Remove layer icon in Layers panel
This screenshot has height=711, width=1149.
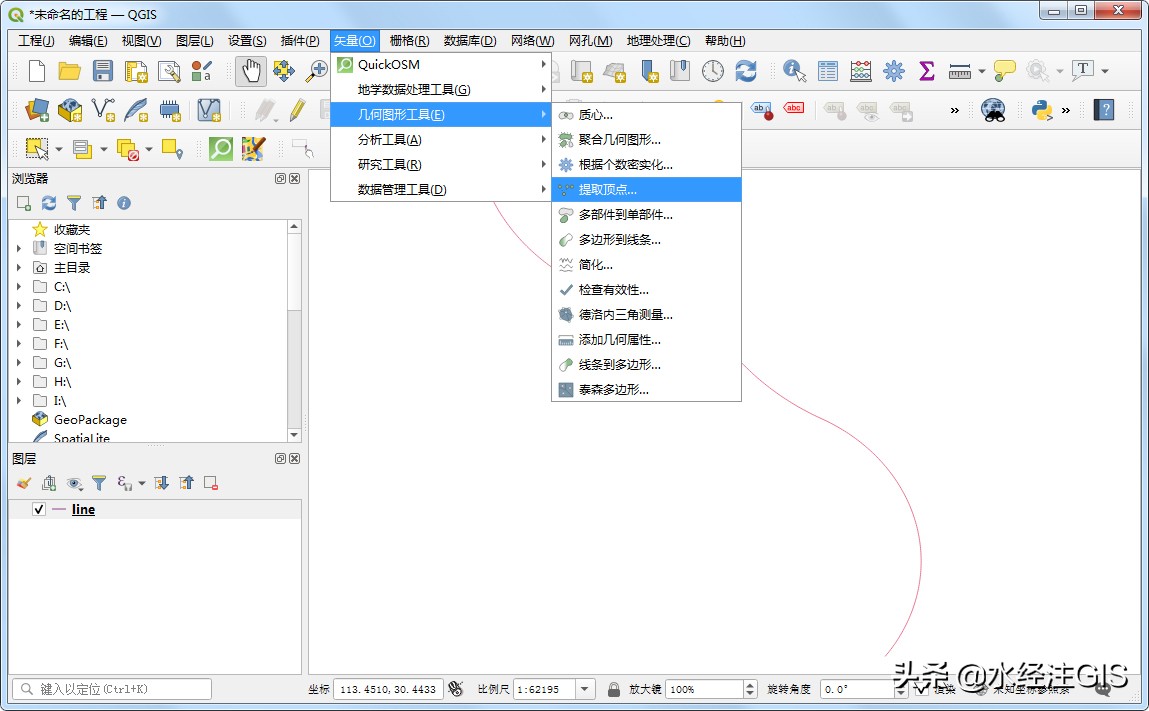pos(211,482)
